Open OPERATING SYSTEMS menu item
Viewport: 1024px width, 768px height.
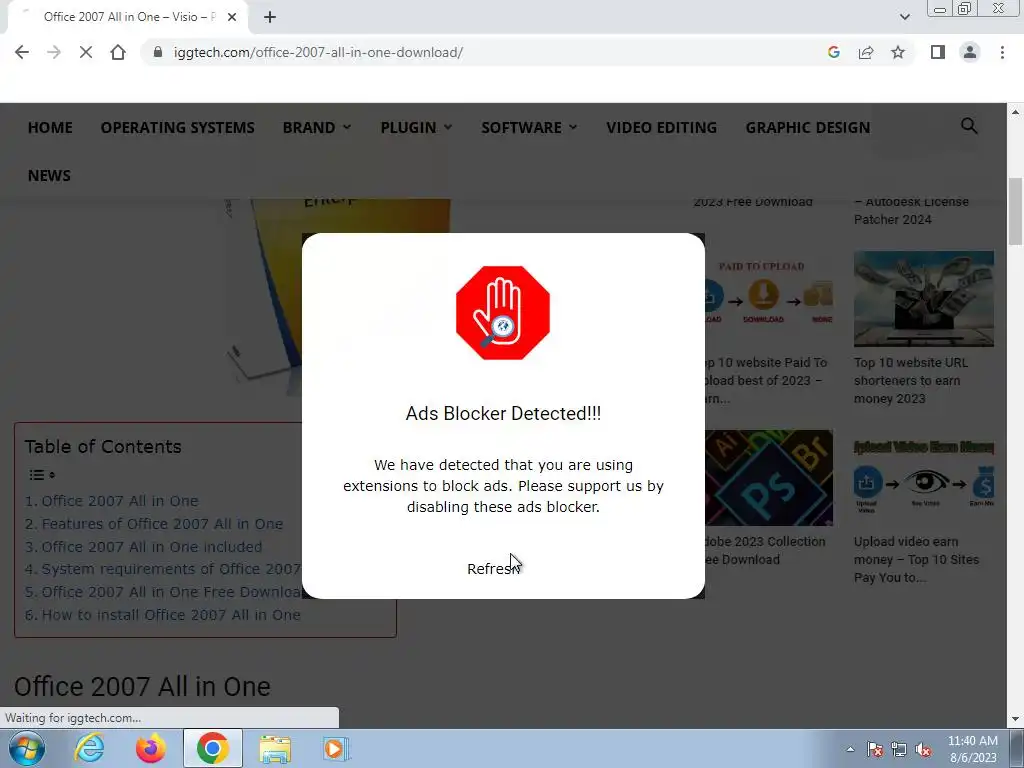click(178, 127)
